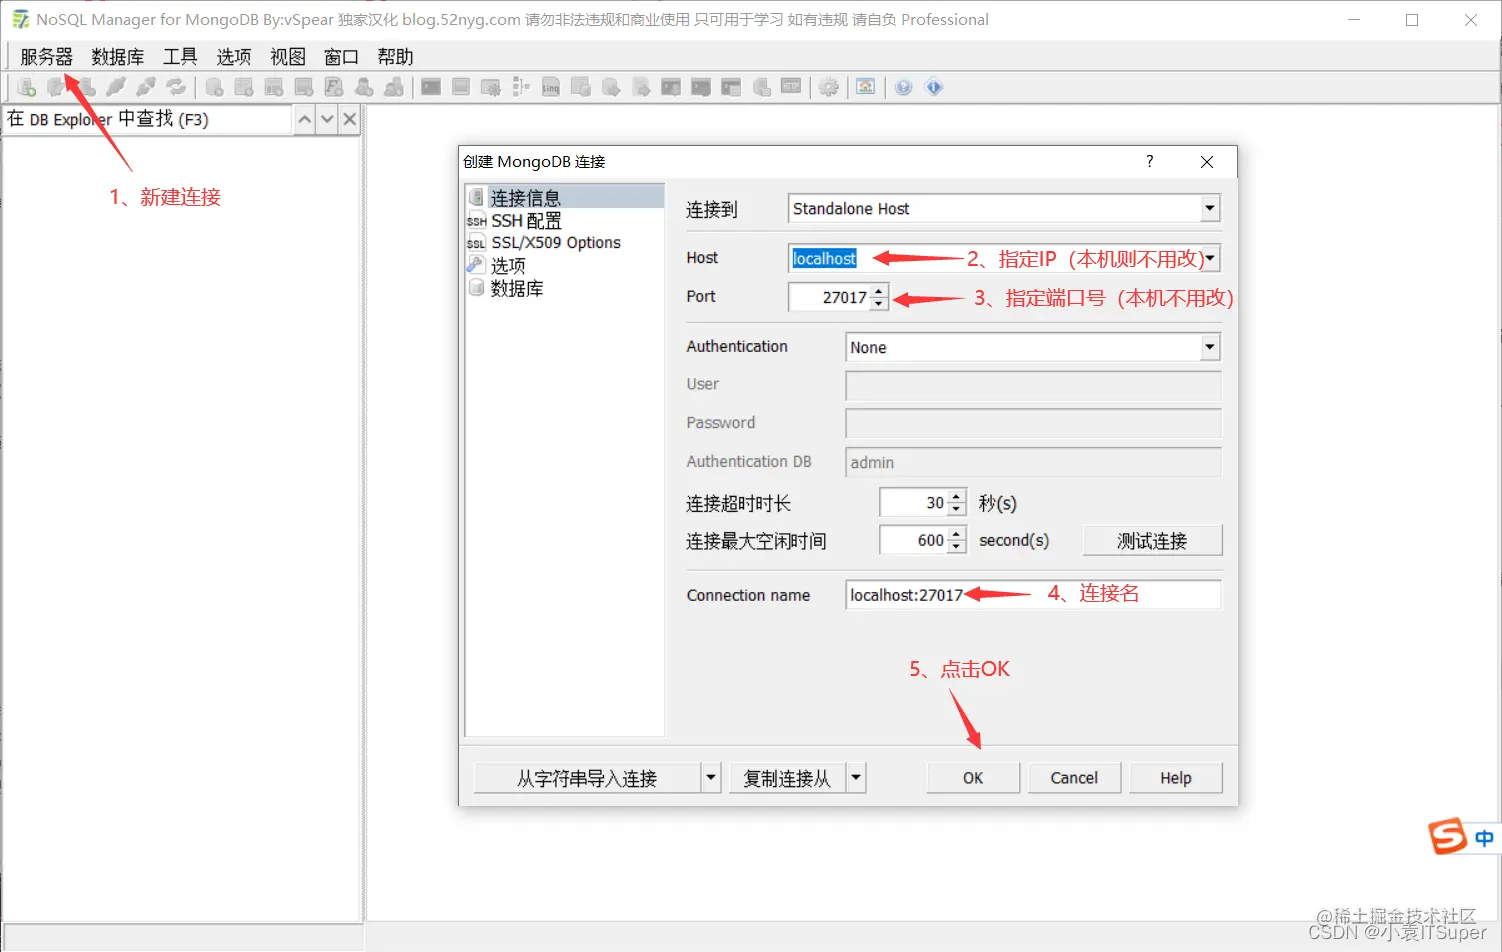Click the Sogou input method S icon

click(1448, 836)
